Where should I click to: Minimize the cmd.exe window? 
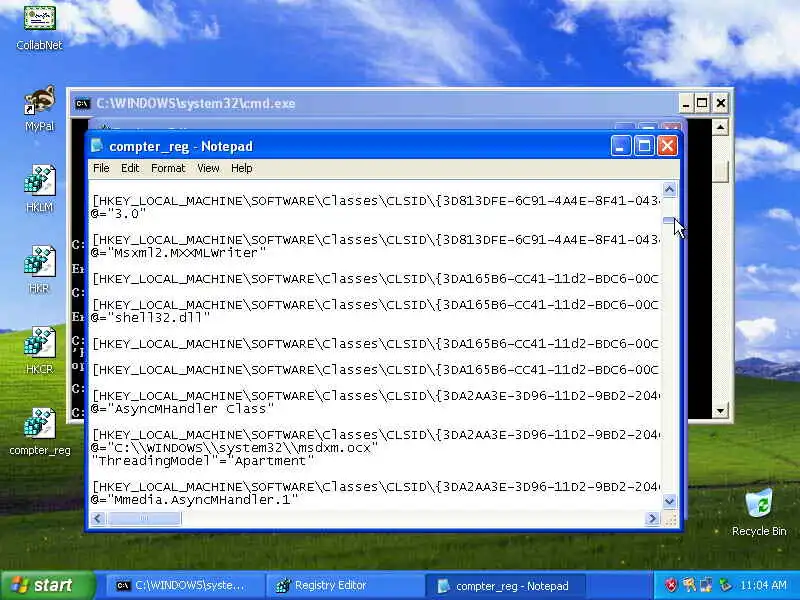pos(686,104)
